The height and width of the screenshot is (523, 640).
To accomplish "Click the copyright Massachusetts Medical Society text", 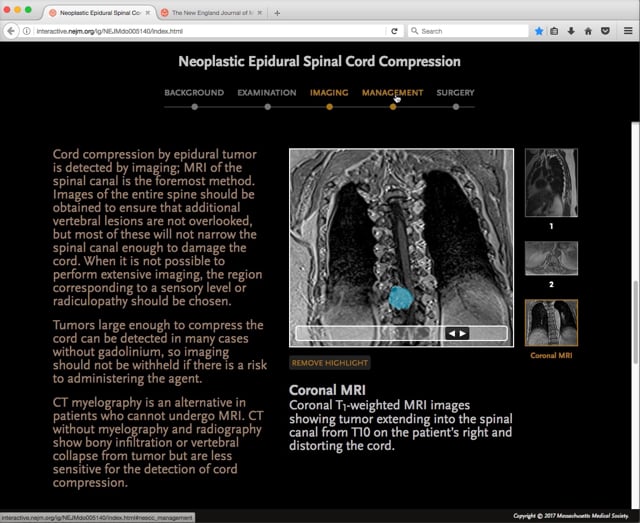I will click(x=571, y=516).
